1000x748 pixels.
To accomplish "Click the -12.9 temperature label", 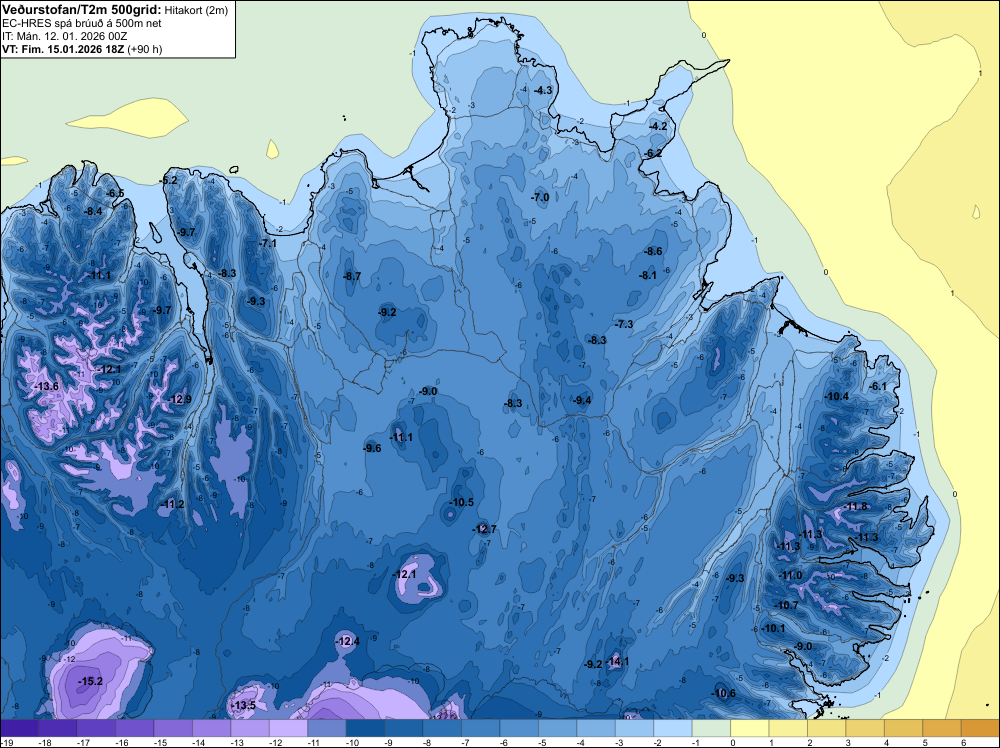I will pos(179,399).
